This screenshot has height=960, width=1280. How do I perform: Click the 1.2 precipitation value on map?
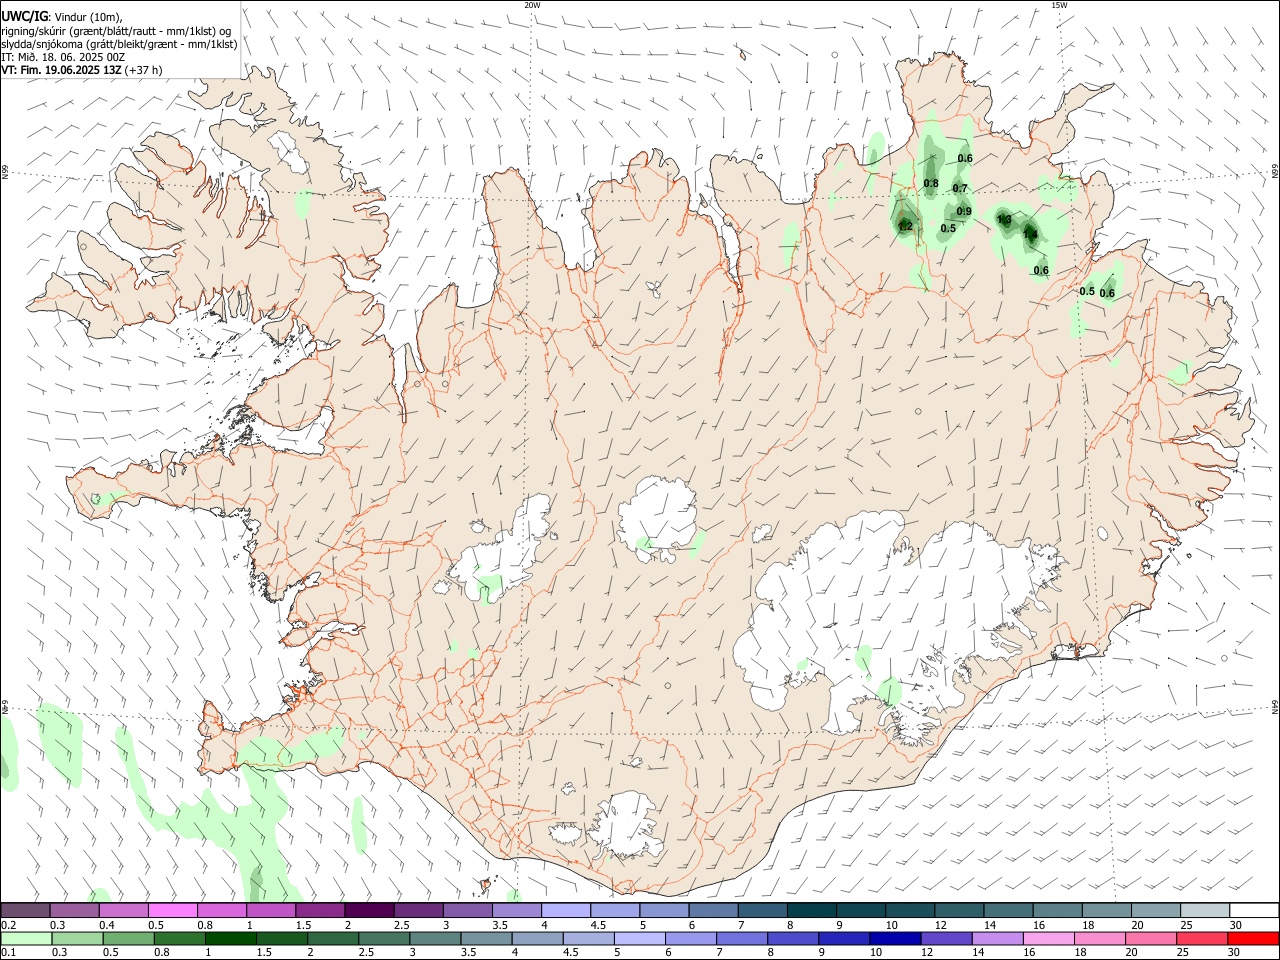tap(905, 227)
